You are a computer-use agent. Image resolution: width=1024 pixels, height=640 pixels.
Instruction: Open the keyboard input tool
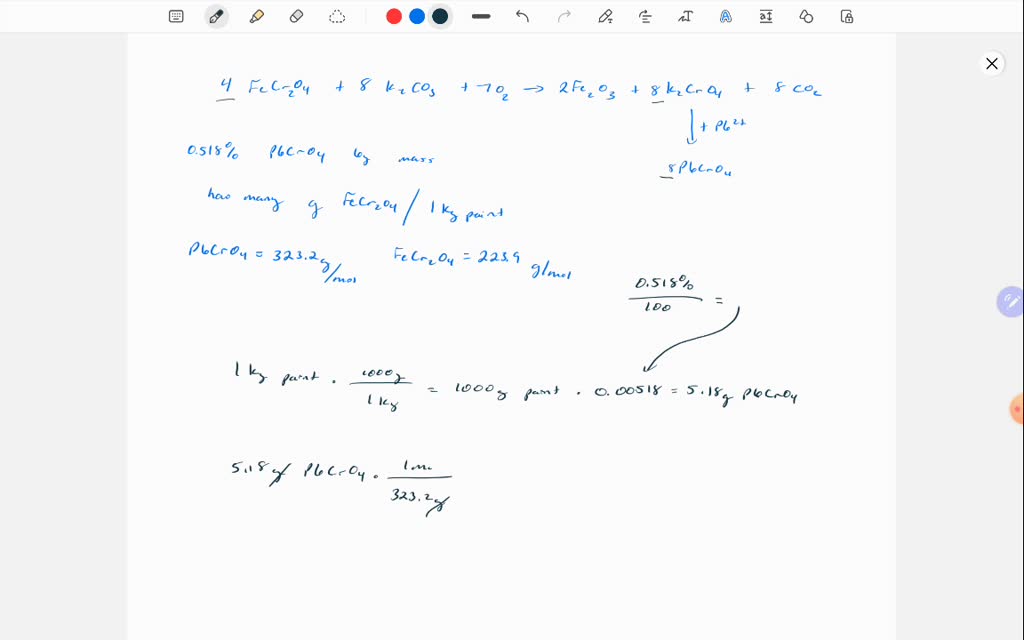pos(176,16)
